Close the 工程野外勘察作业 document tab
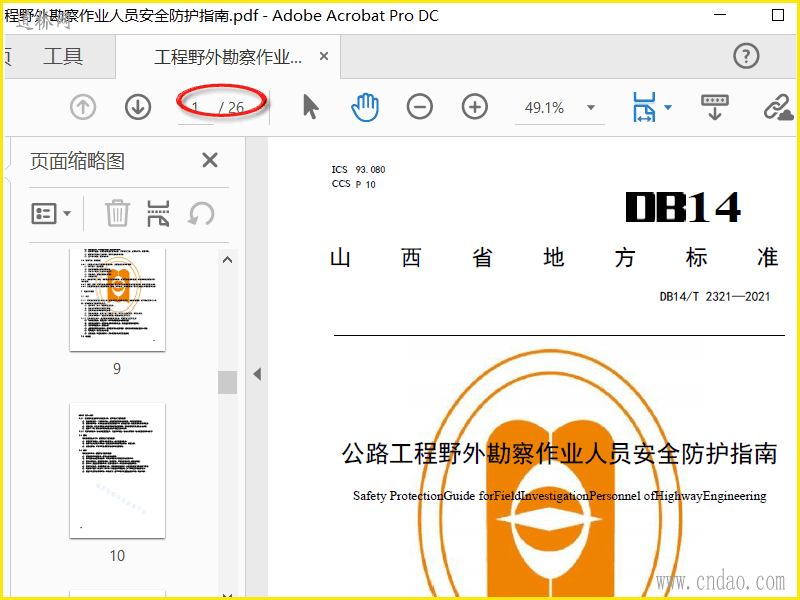Viewport: 800px width, 600px height. tap(323, 56)
